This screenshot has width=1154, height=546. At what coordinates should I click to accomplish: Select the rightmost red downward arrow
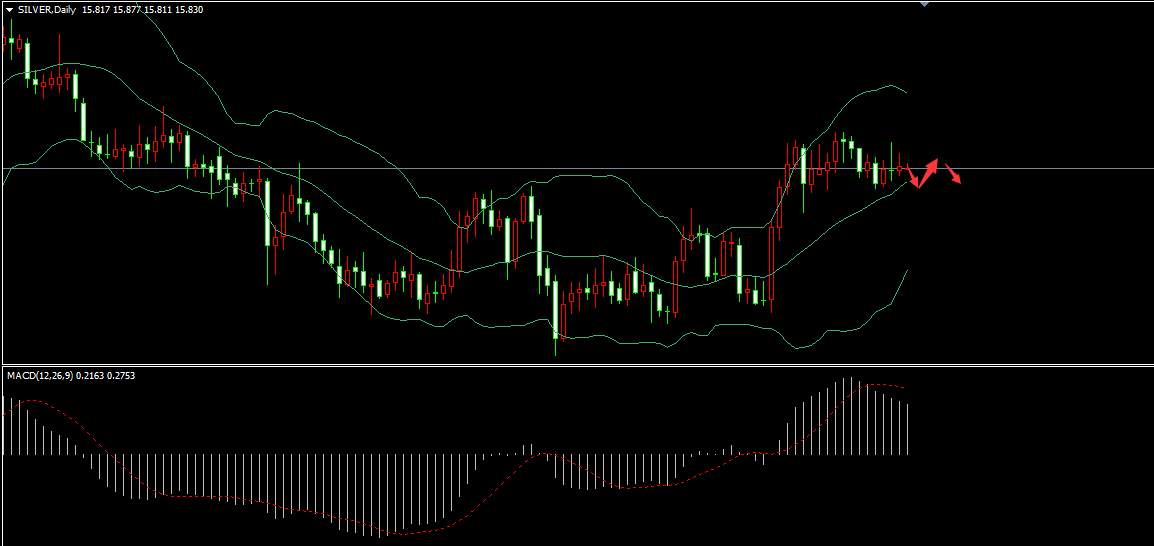click(954, 175)
